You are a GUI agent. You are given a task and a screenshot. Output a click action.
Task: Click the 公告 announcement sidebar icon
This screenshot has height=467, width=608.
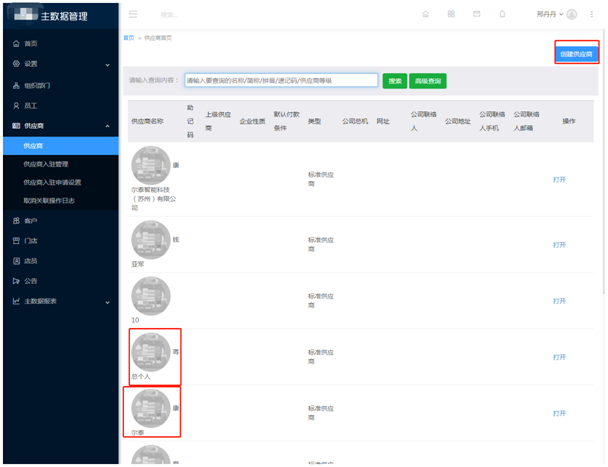[16, 281]
